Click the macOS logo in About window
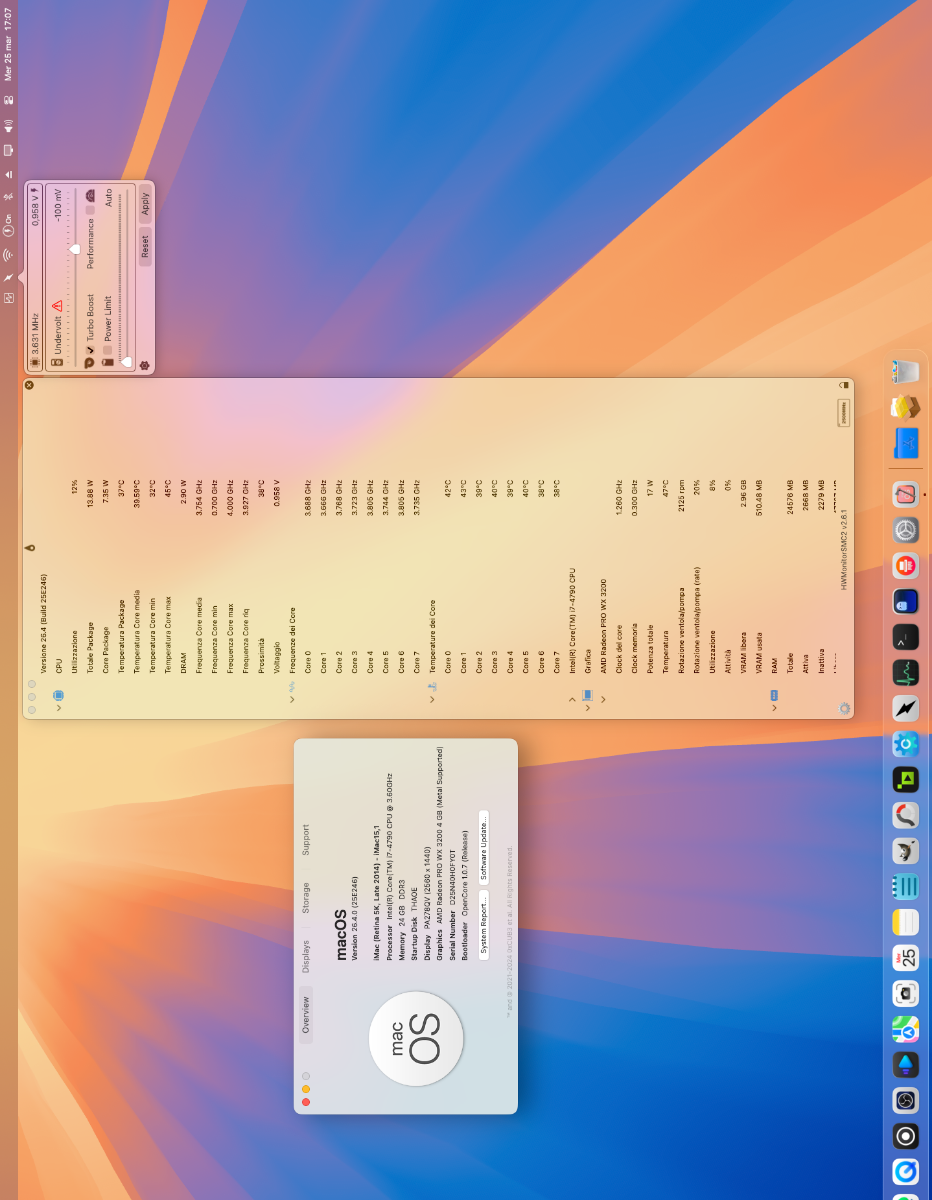This screenshot has height=1200, width=932. pyautogui.click(x=416, y=1039)
